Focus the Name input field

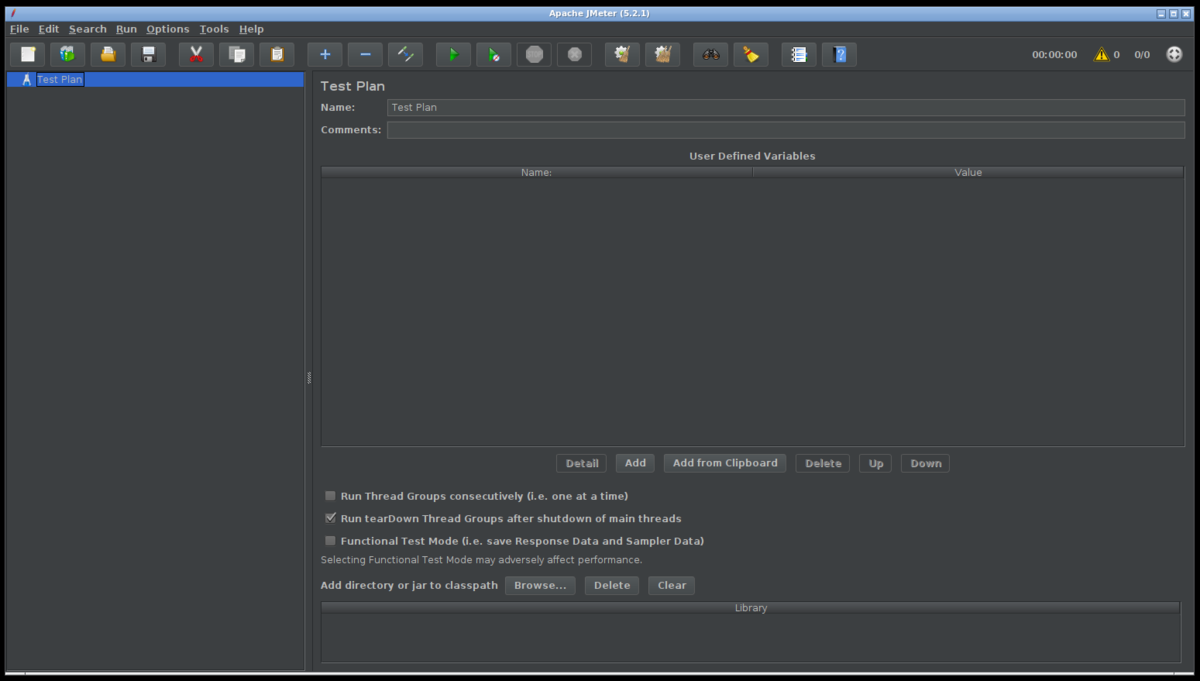(x=786, y=107)
